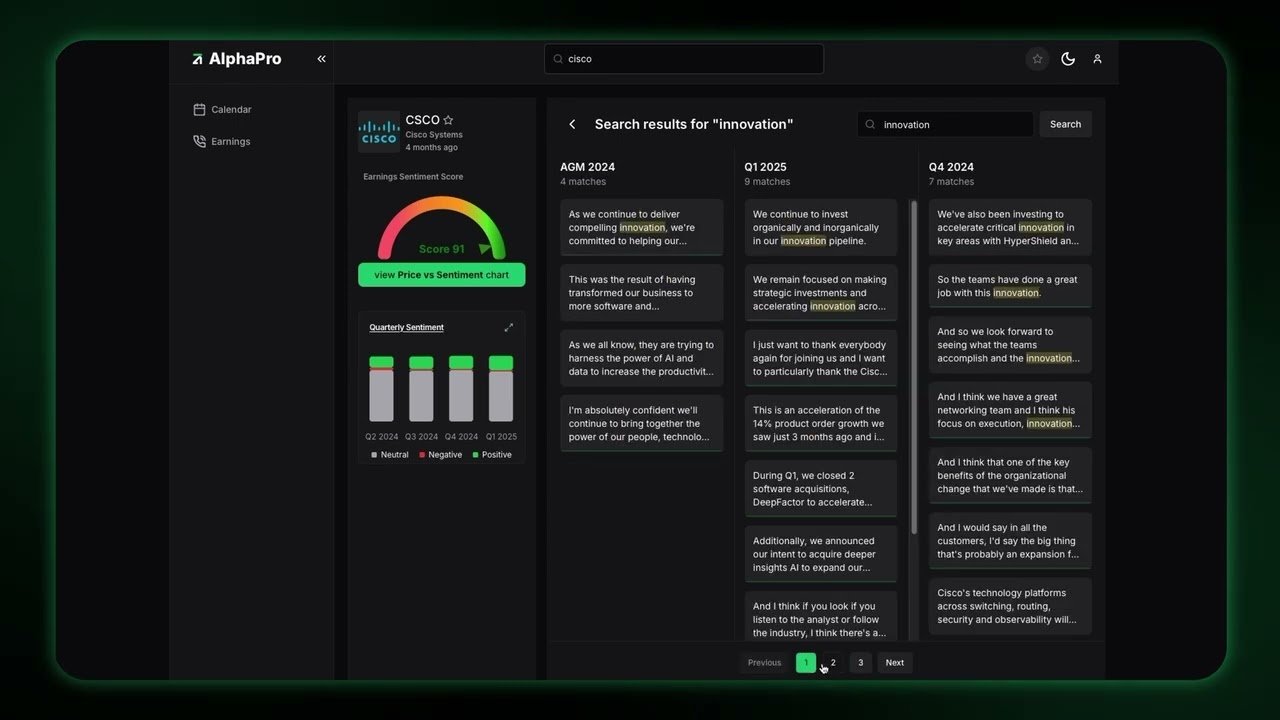Image resolution: width=1280 pixels, height=720 pixels.
Task: Open result 'Additionally, we announced our intent'
Action: point(820,554)
